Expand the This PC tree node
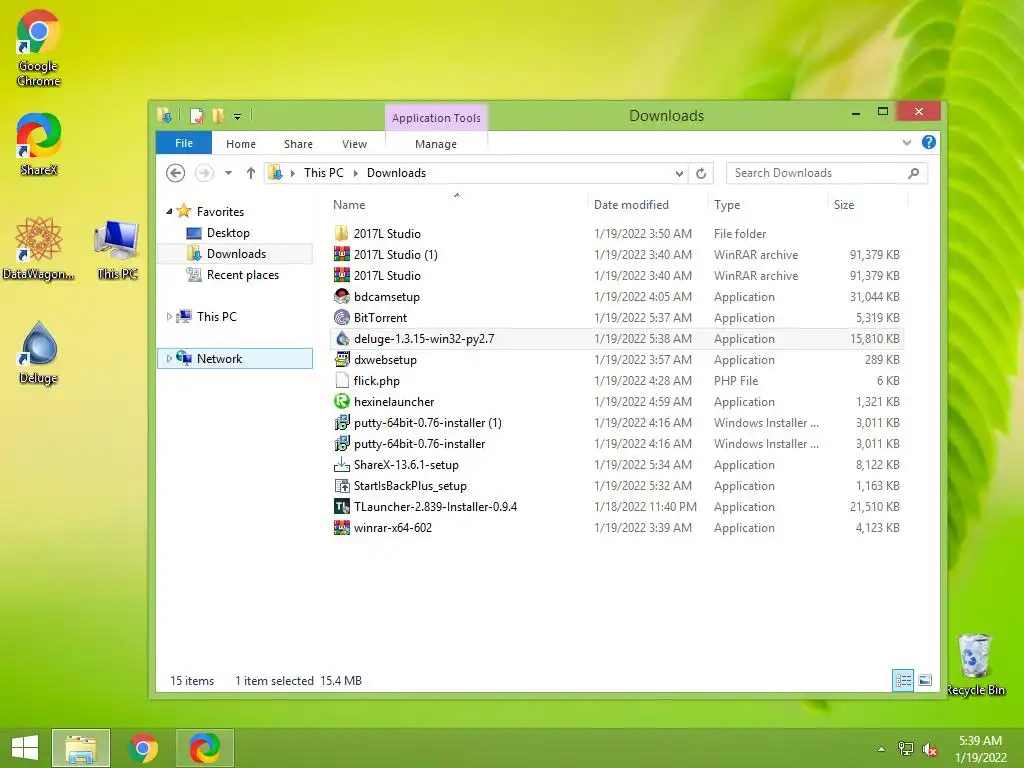Viewport: 1024px width, 768px height. pos(169,317)
